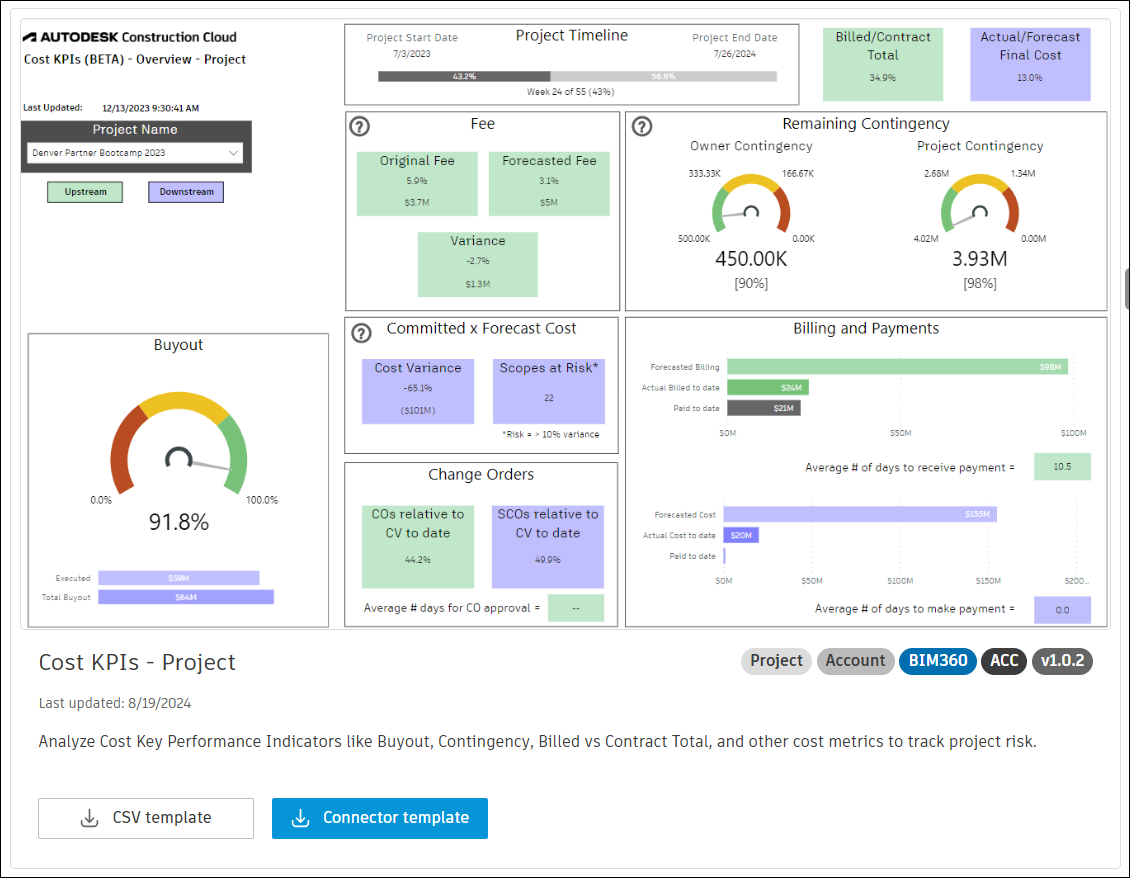
Task: Click the Forecasted Fee card
Action: click(549, 184)
